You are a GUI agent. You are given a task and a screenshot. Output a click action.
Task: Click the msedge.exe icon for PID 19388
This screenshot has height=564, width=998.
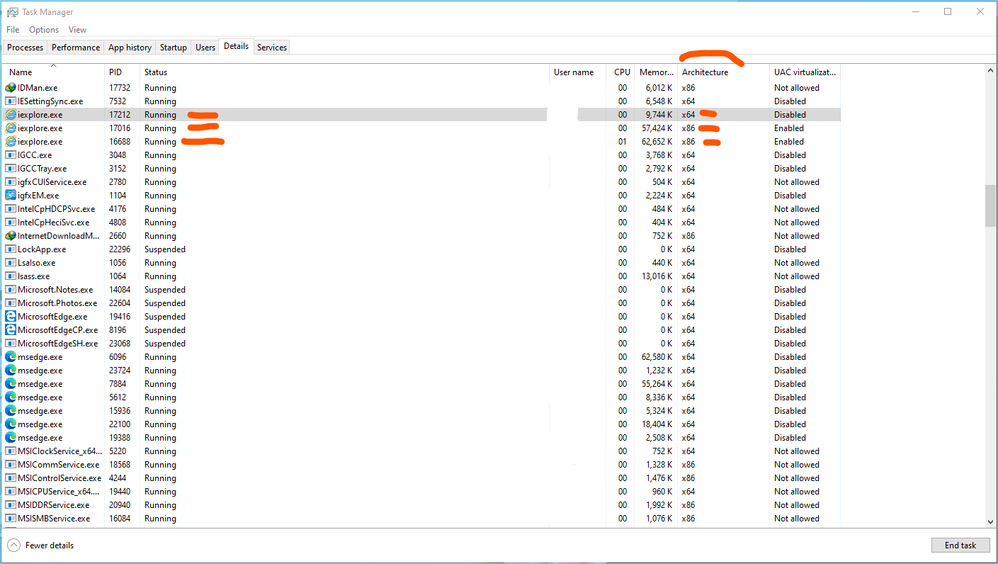tap(10, 437)
